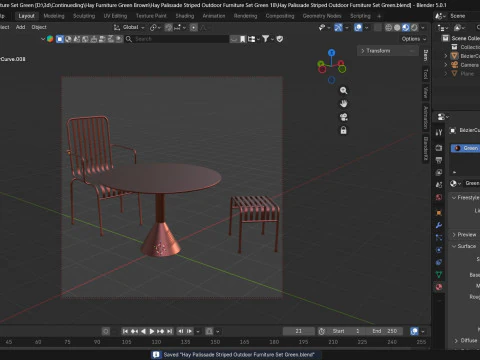480x360 pixels.
Task: Toggle snapping magnet button
Action: coord(169,27)
